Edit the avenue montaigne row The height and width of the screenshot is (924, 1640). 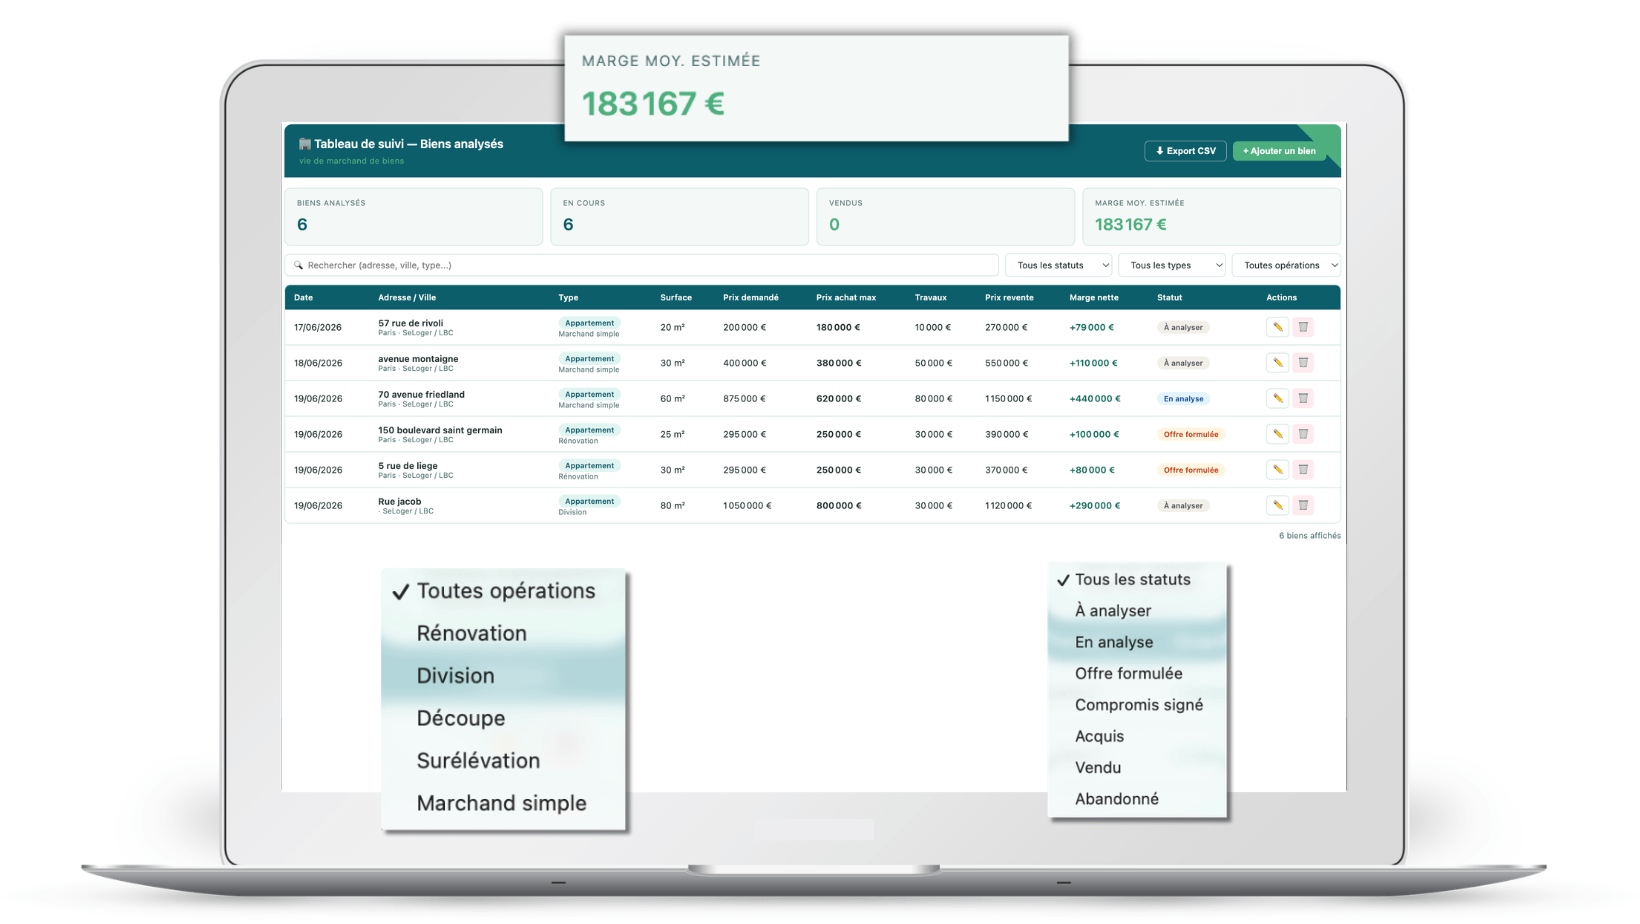point(1277,363)
